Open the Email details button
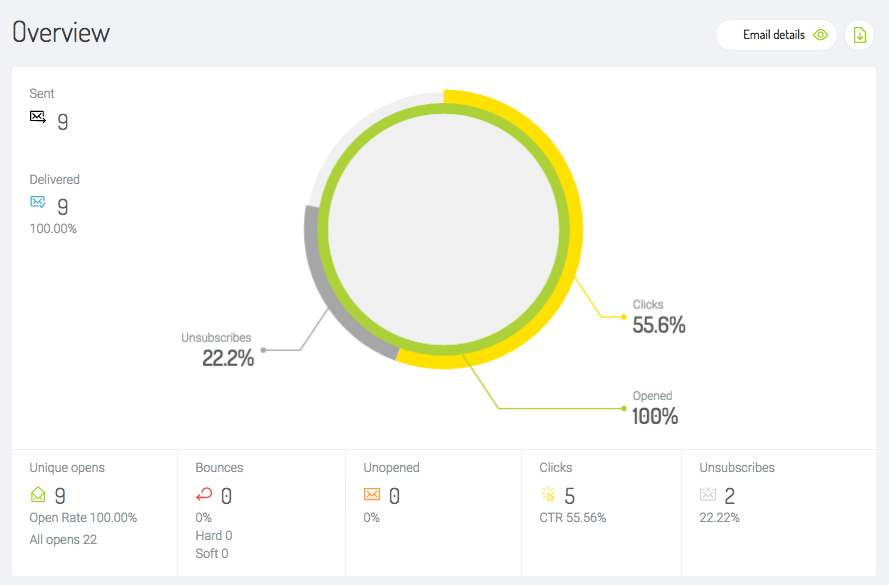 [776, 35]
